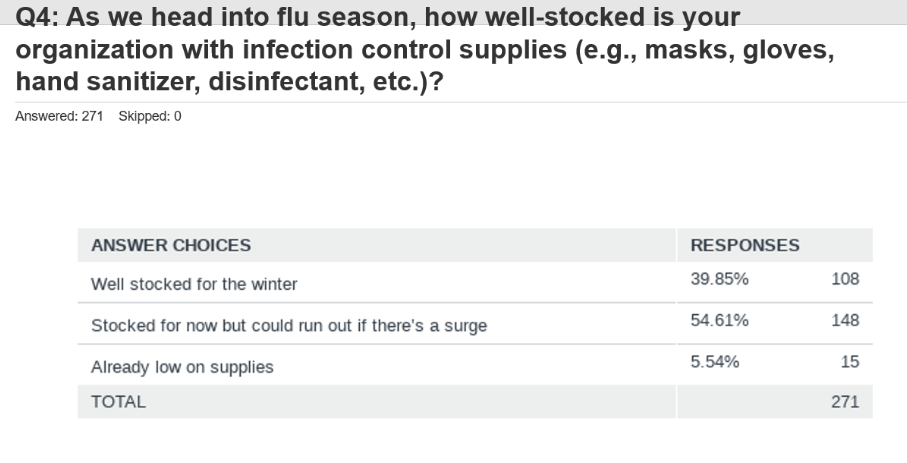This screenshot has width=907, height=463.
Task: Click the 15 response count
Action: click(x=850, y=362)
